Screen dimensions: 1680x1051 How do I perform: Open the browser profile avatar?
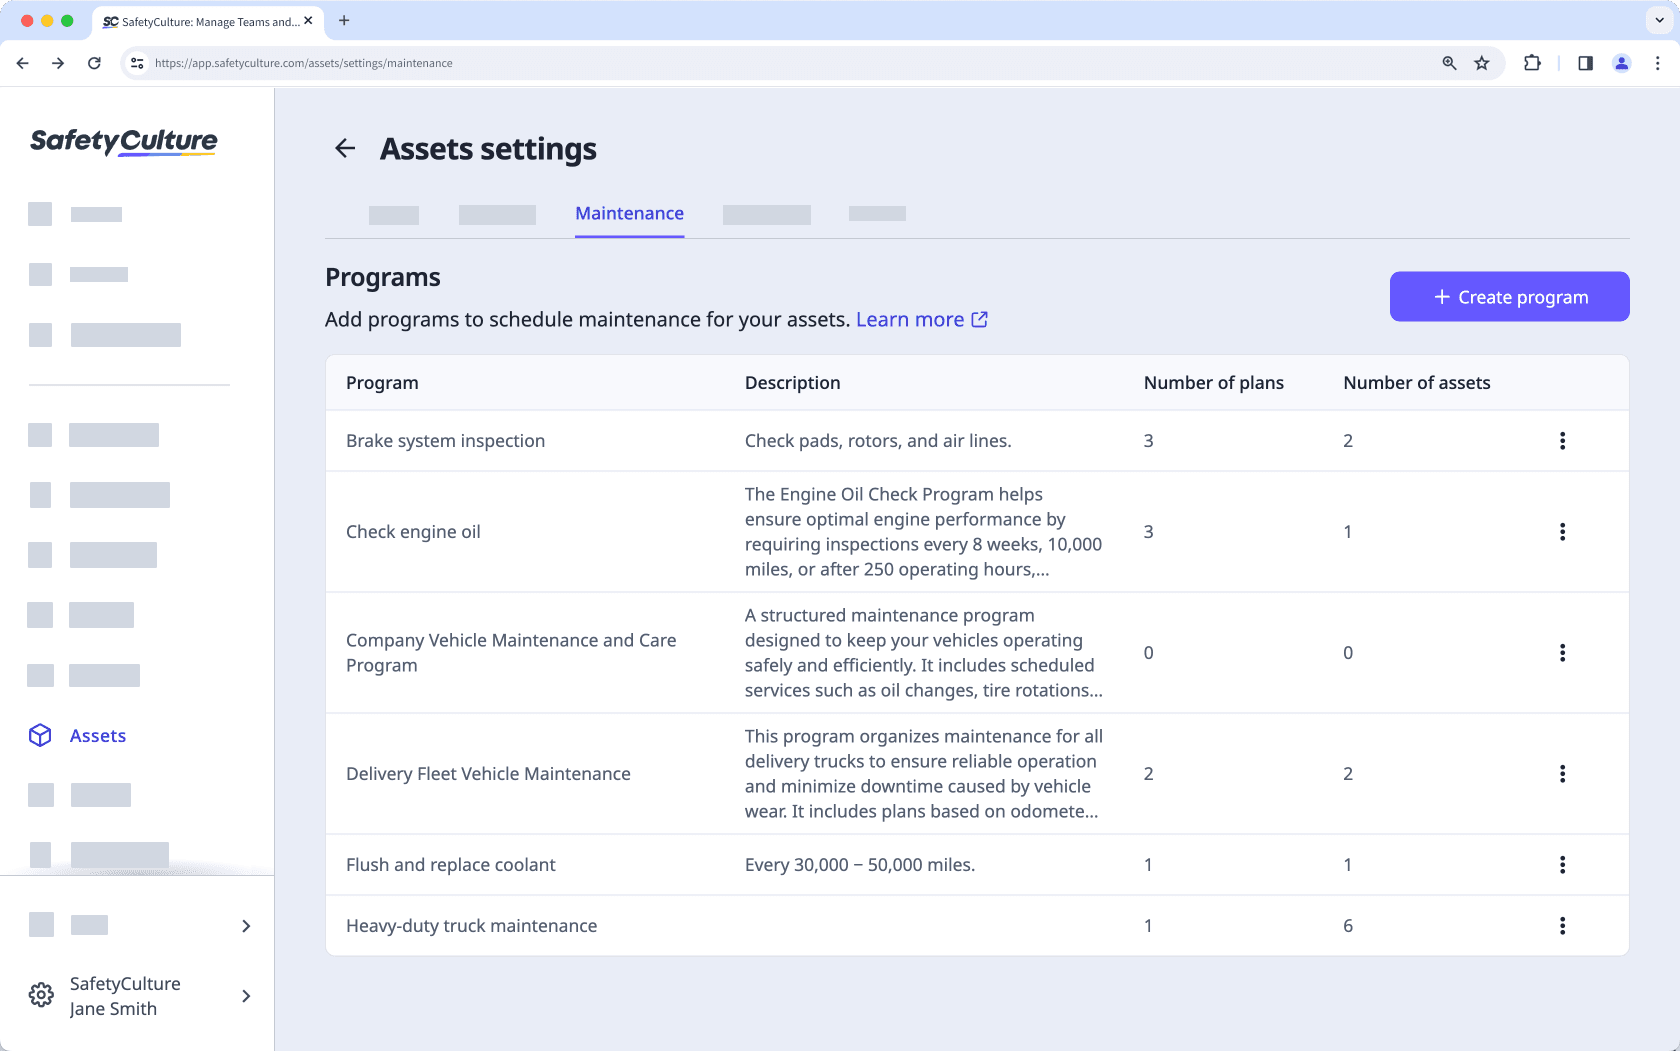(1621, 62)
